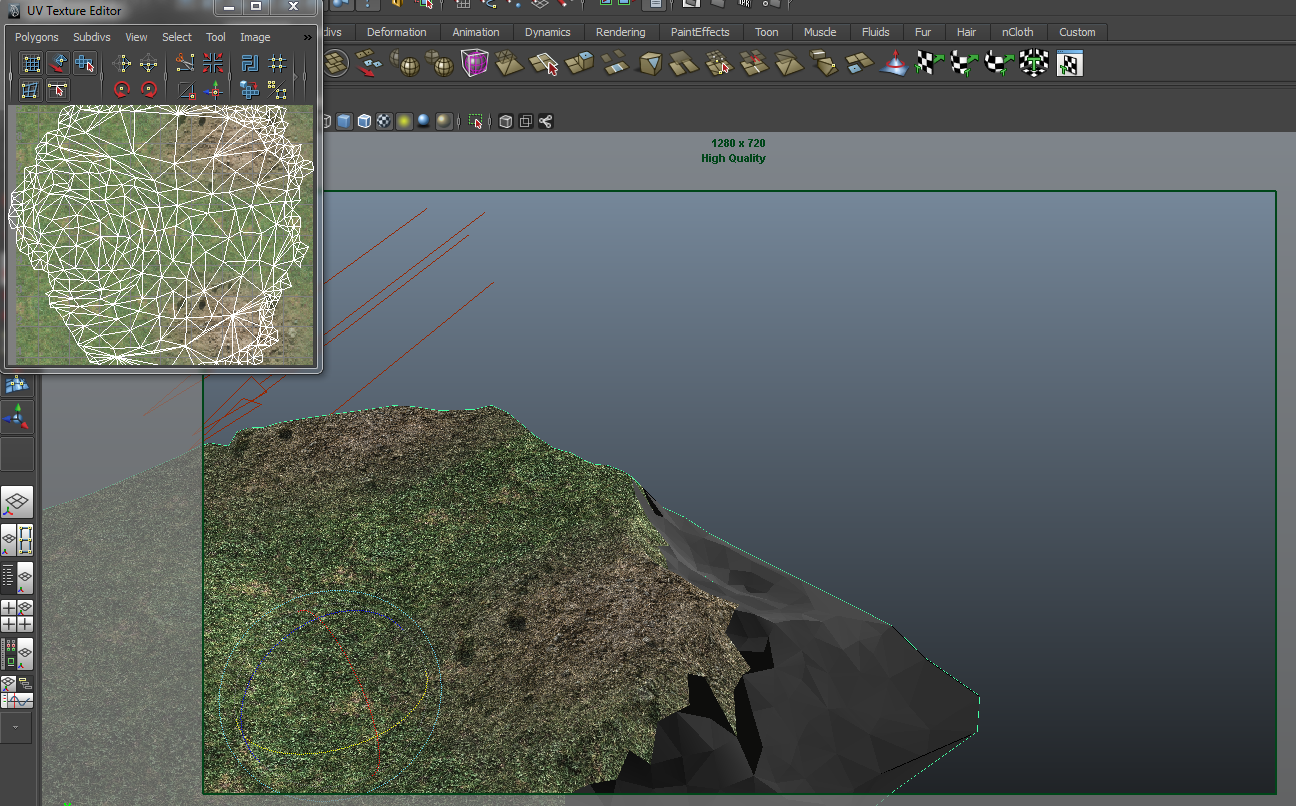
Task: Switch to the nCloth shelf tab
Action: pyautogui.click(x=1018, y=32)
